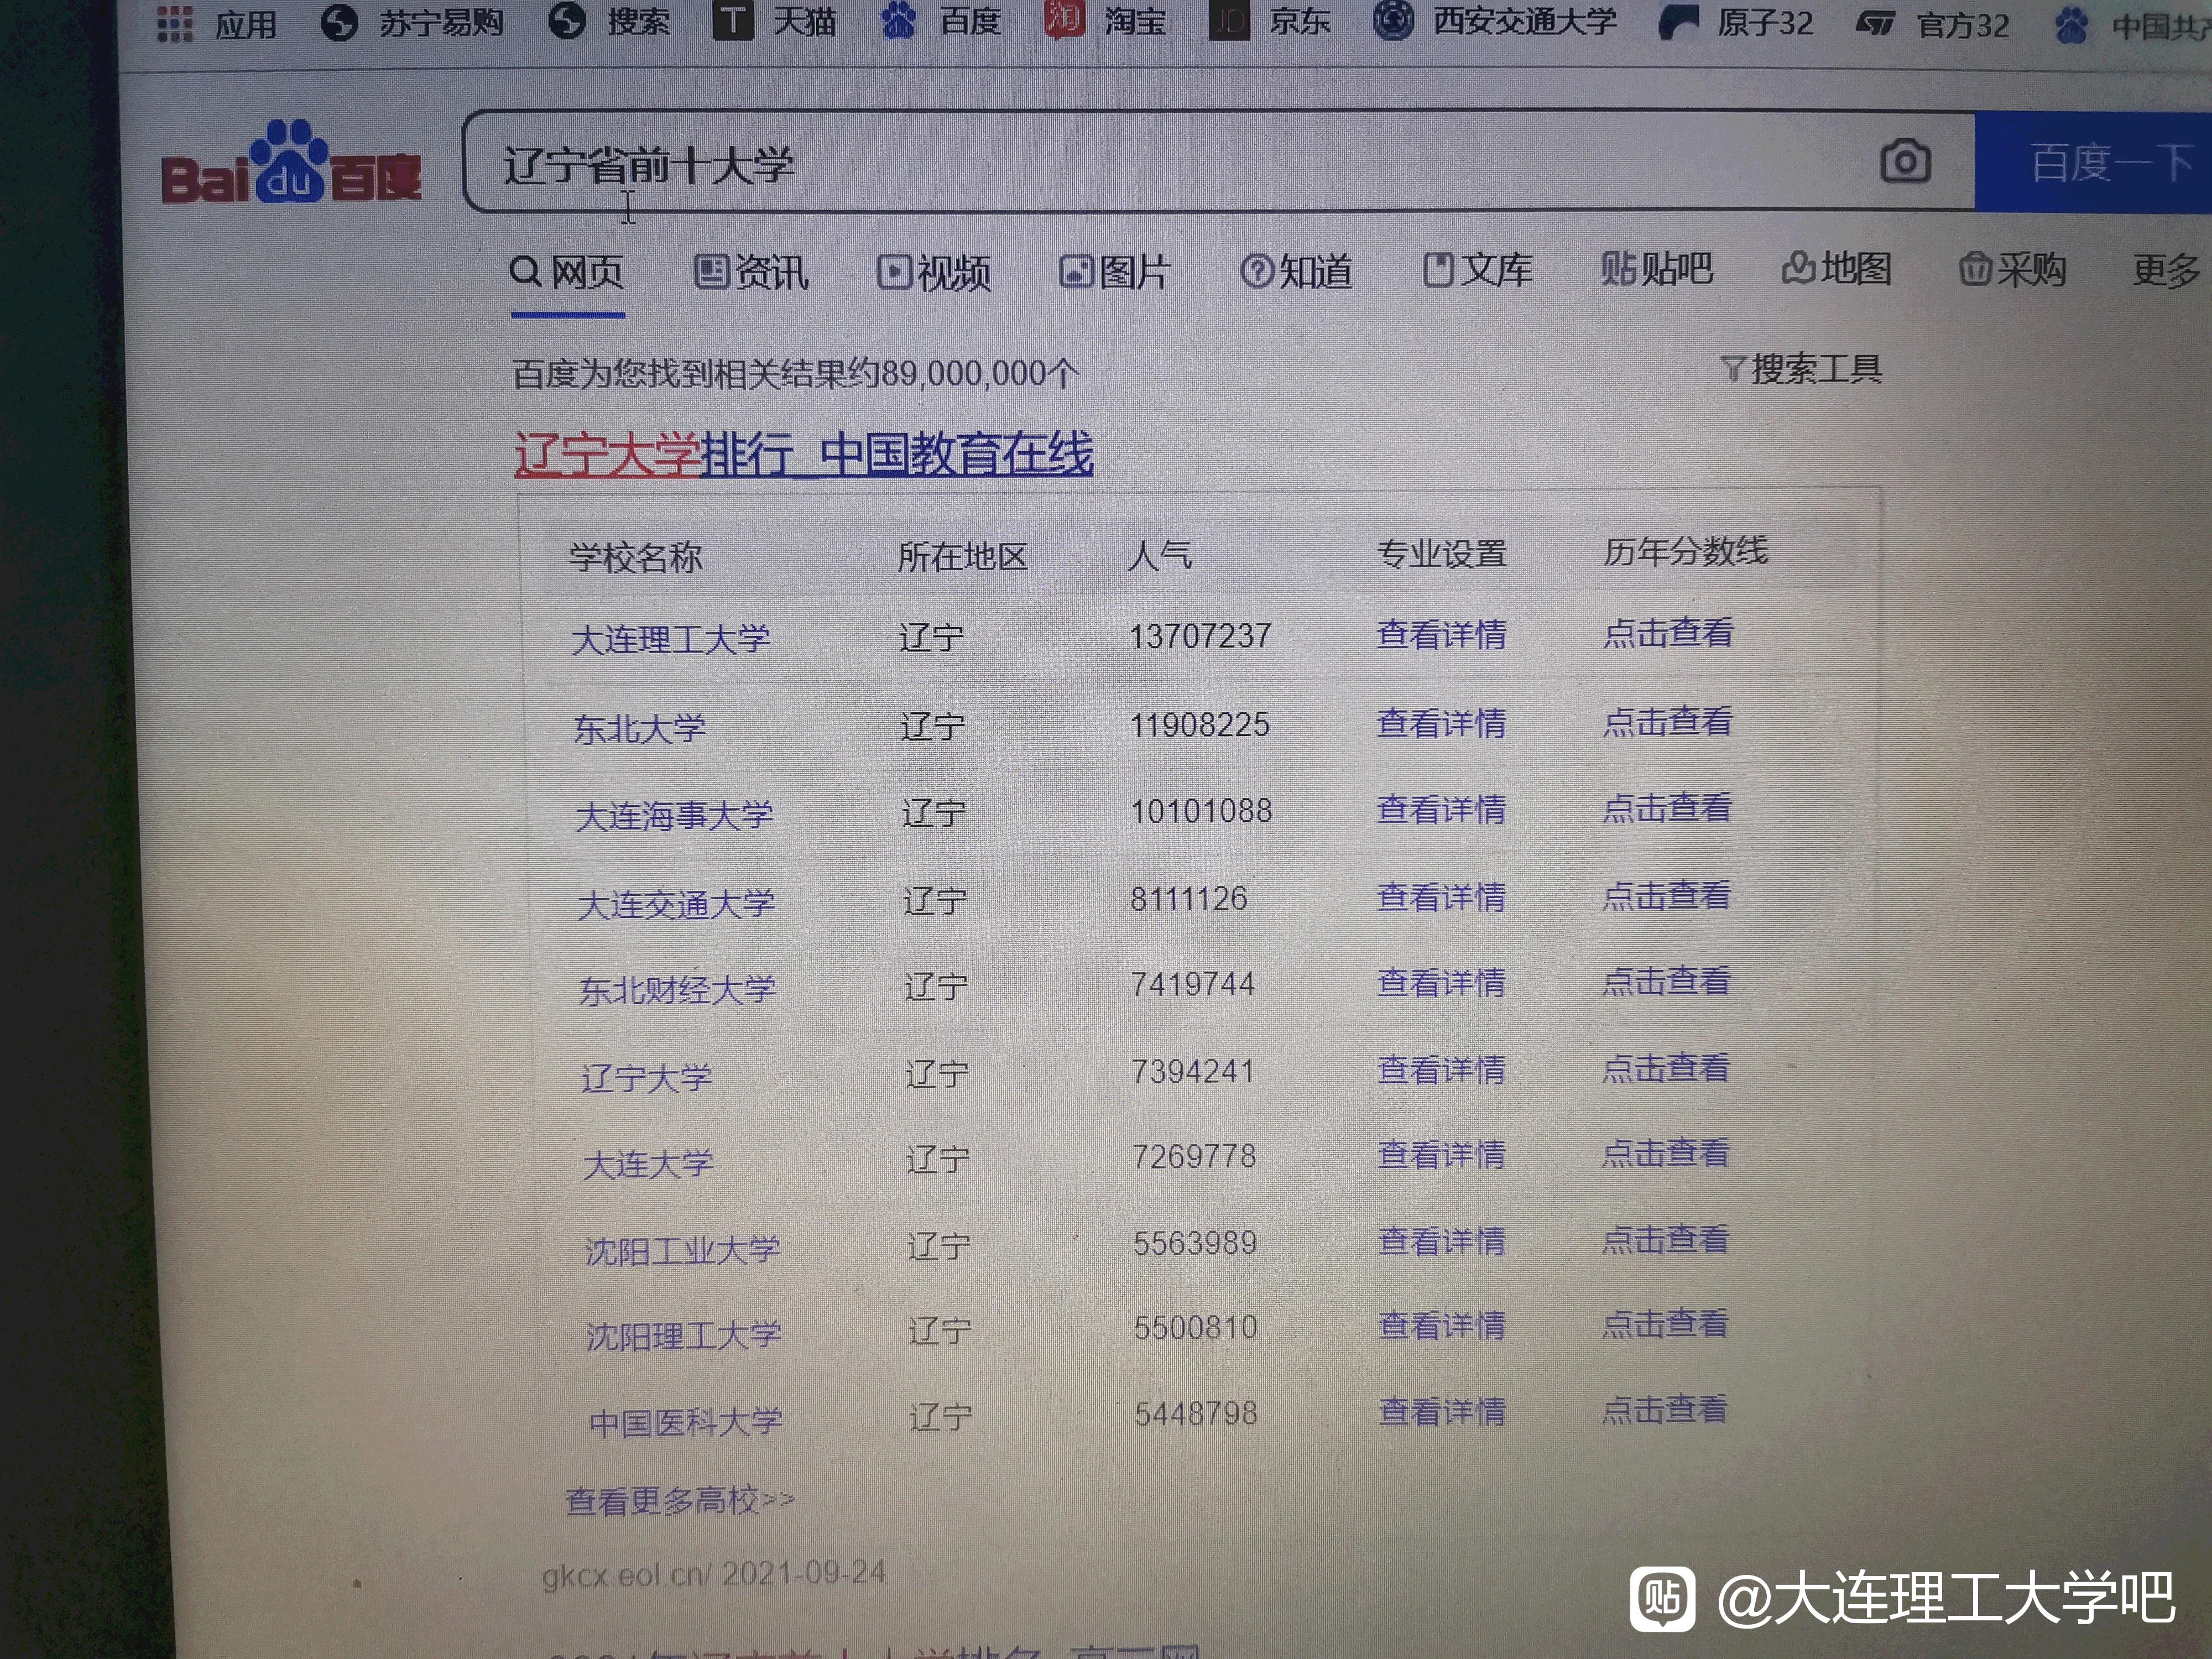Image resolution: width=2212 pixels, height=1659 pixels.
Task: Click the 人气 column header
Action: (1159, 555)
